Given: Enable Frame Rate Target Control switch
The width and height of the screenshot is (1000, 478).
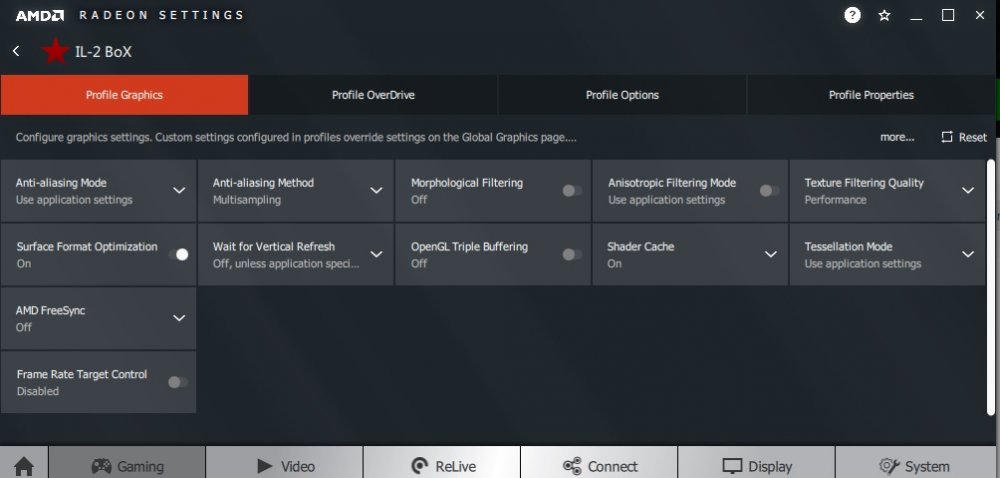Looking at the screenshot, I should point(177,382).
